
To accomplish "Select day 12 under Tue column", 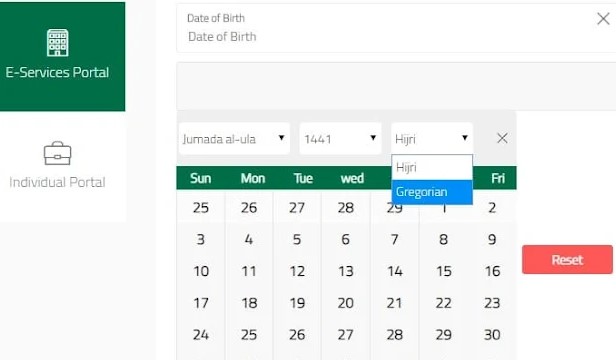I will coord(297,271).
